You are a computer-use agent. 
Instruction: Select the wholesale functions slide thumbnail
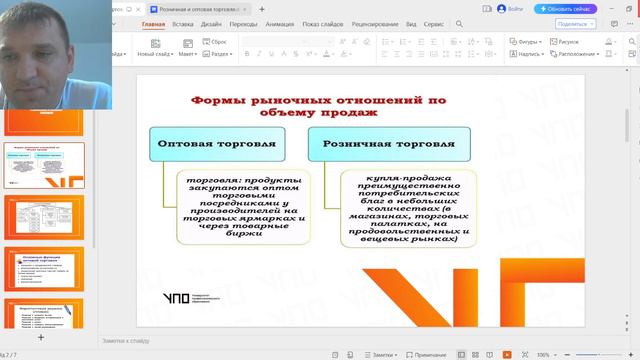tap(44, 269)
